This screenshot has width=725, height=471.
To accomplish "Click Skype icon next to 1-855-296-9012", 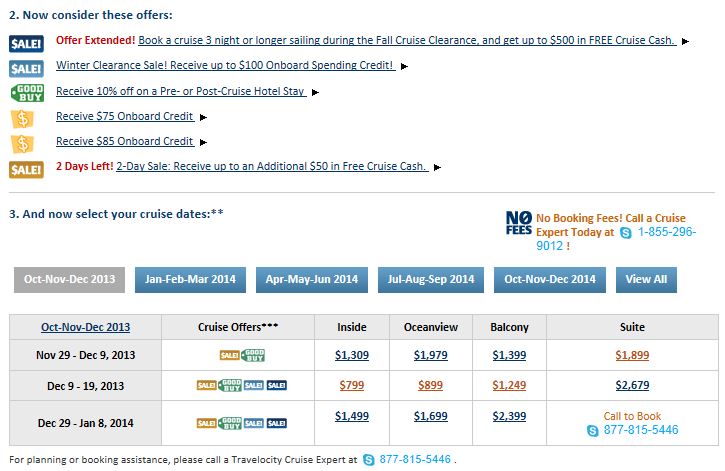I will pos(626,233).
